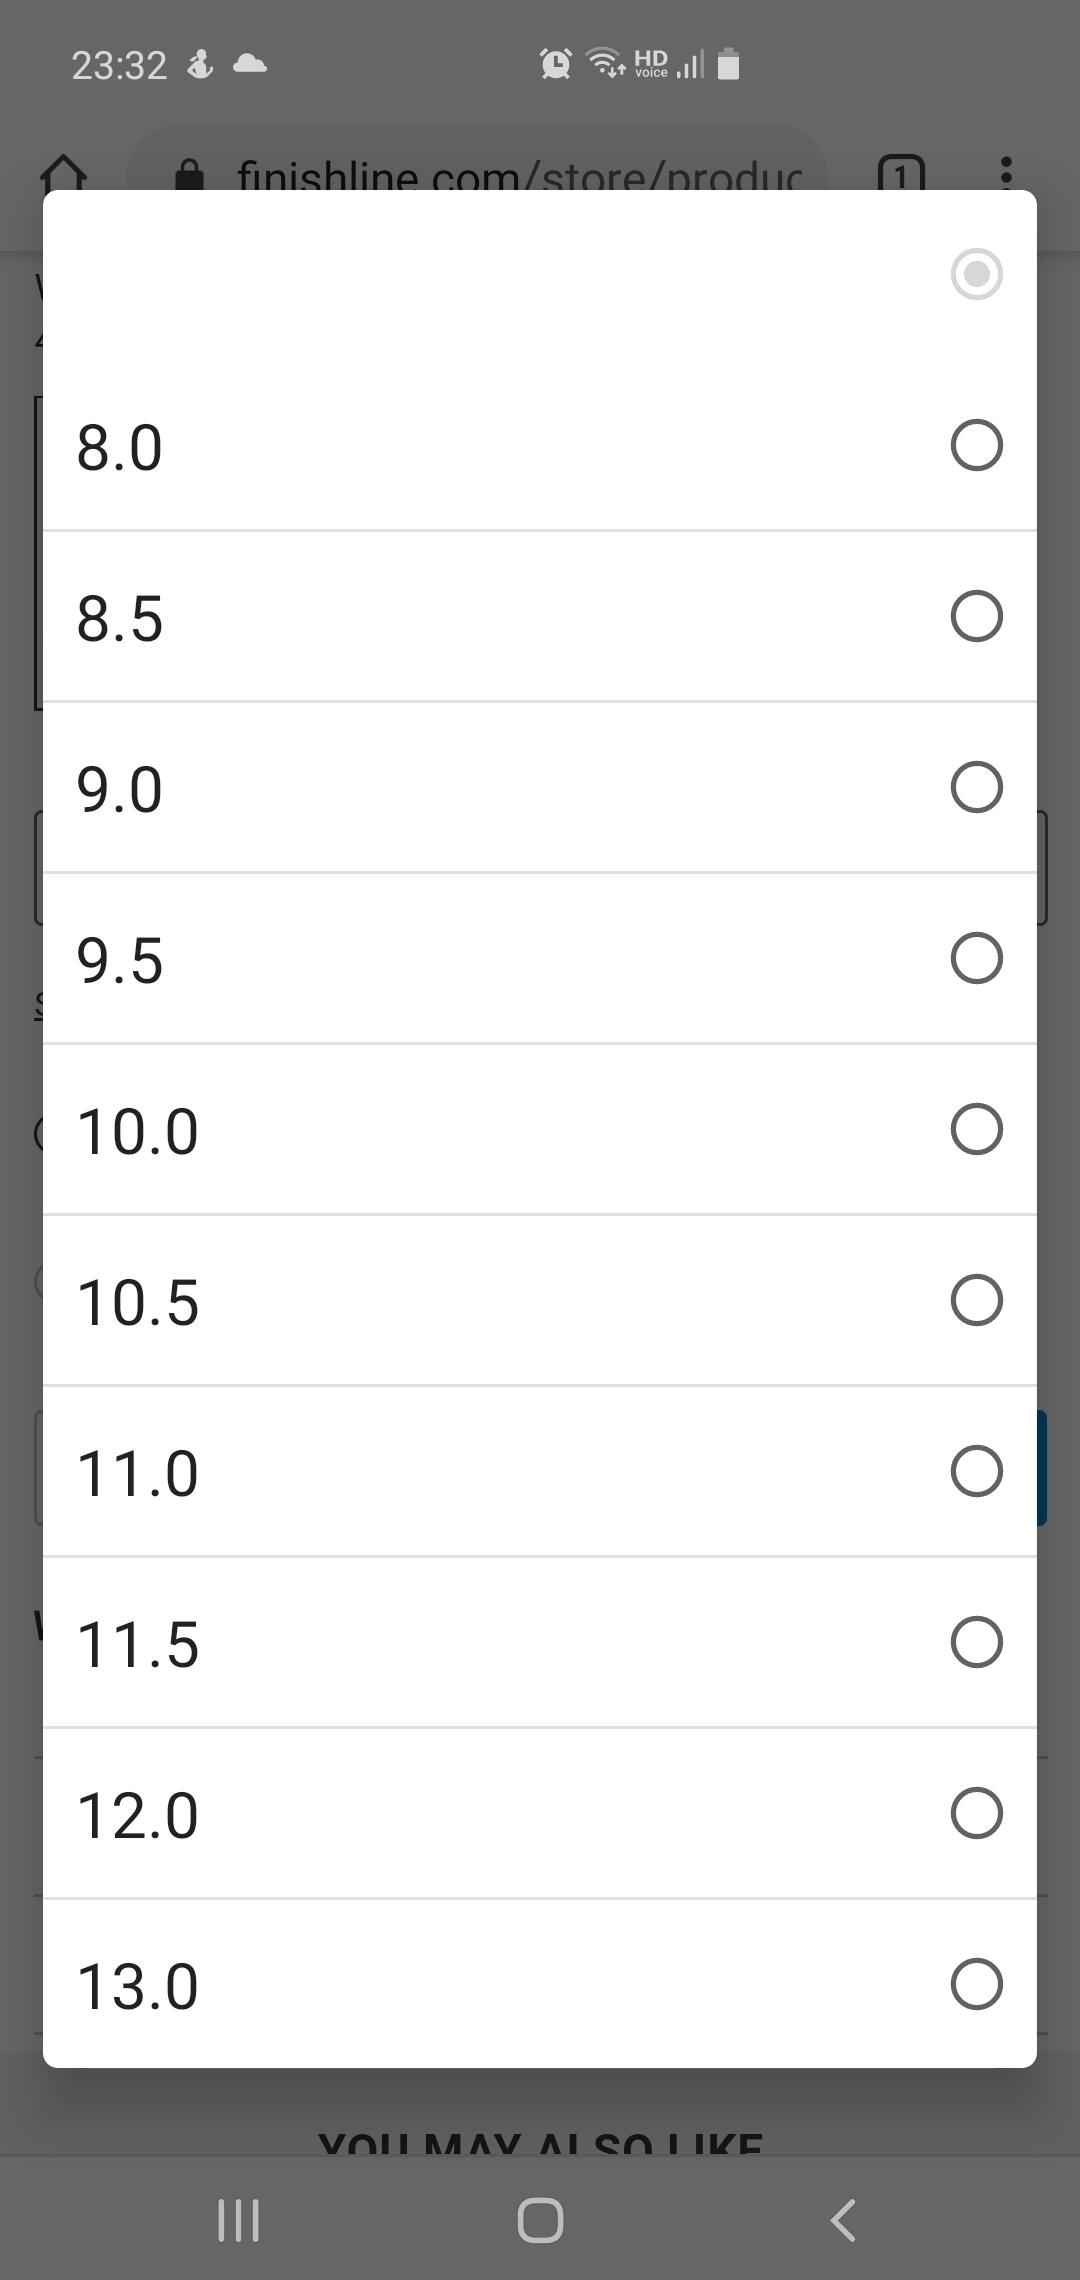Open the browser tab switcher icon
The height and width of the screenshot is (2280, 1080).
tap(901, 174)
